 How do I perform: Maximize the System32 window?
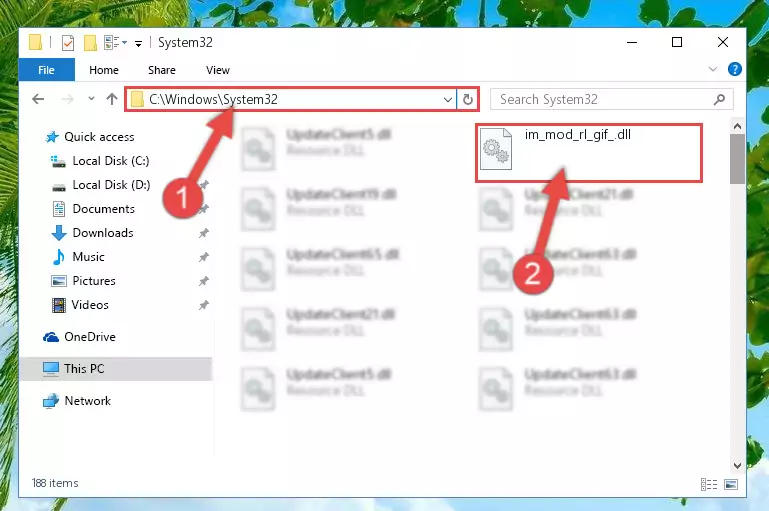pos(677,42)
